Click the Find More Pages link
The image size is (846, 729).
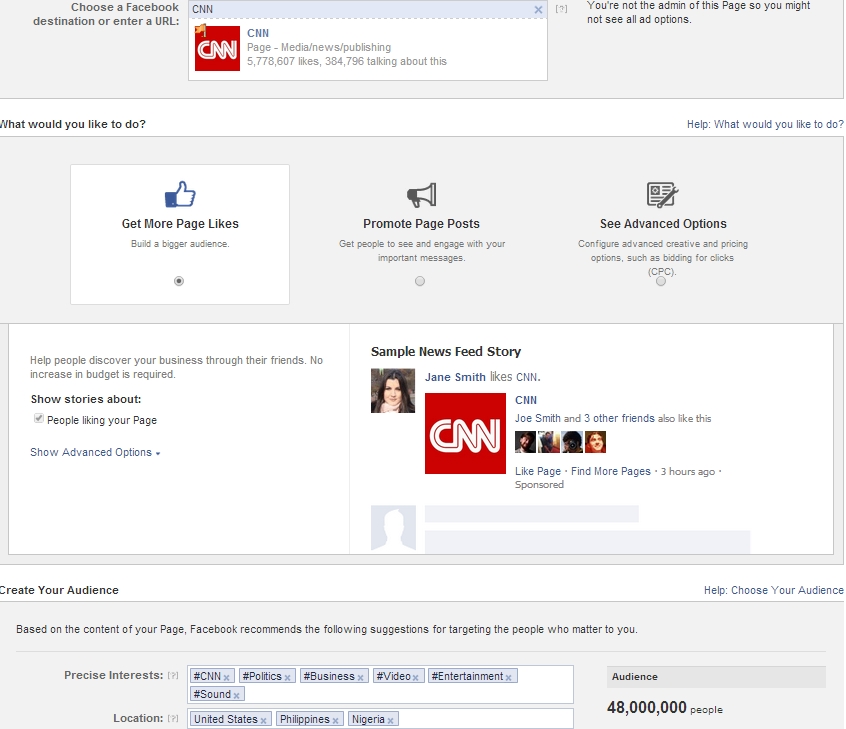point(611,471)
